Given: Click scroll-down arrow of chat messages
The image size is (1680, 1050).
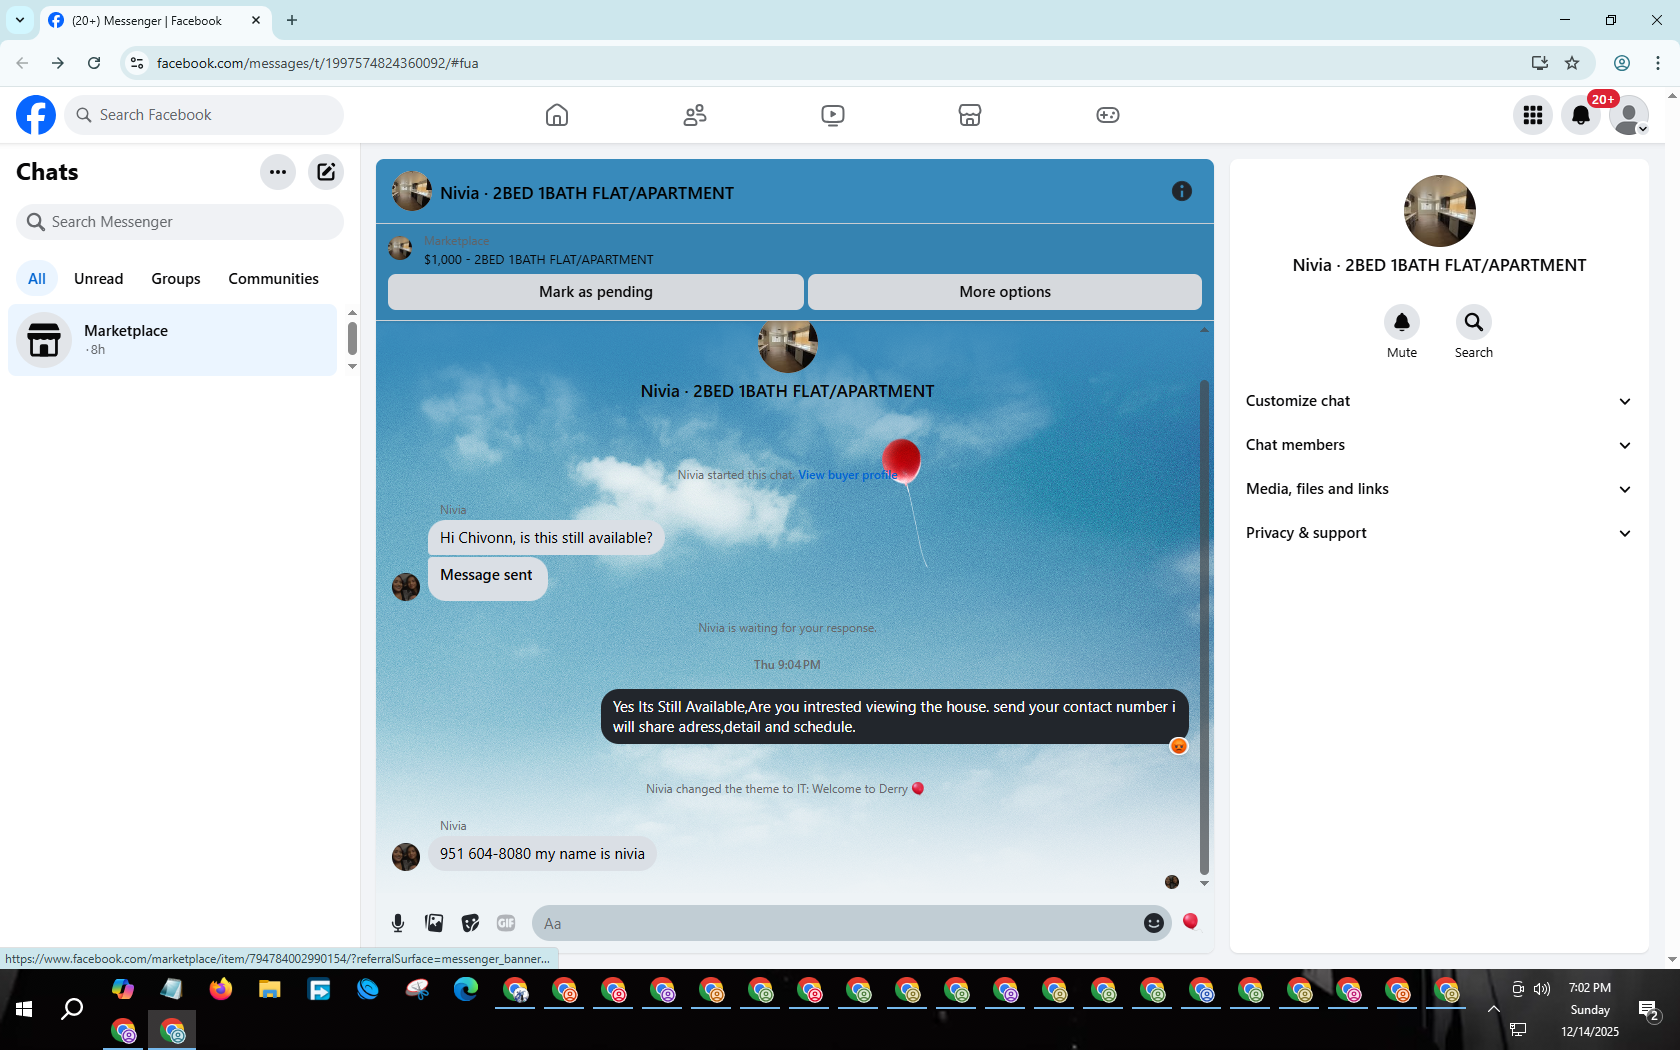Looking at the screenshot, I should coord(1204,883).
